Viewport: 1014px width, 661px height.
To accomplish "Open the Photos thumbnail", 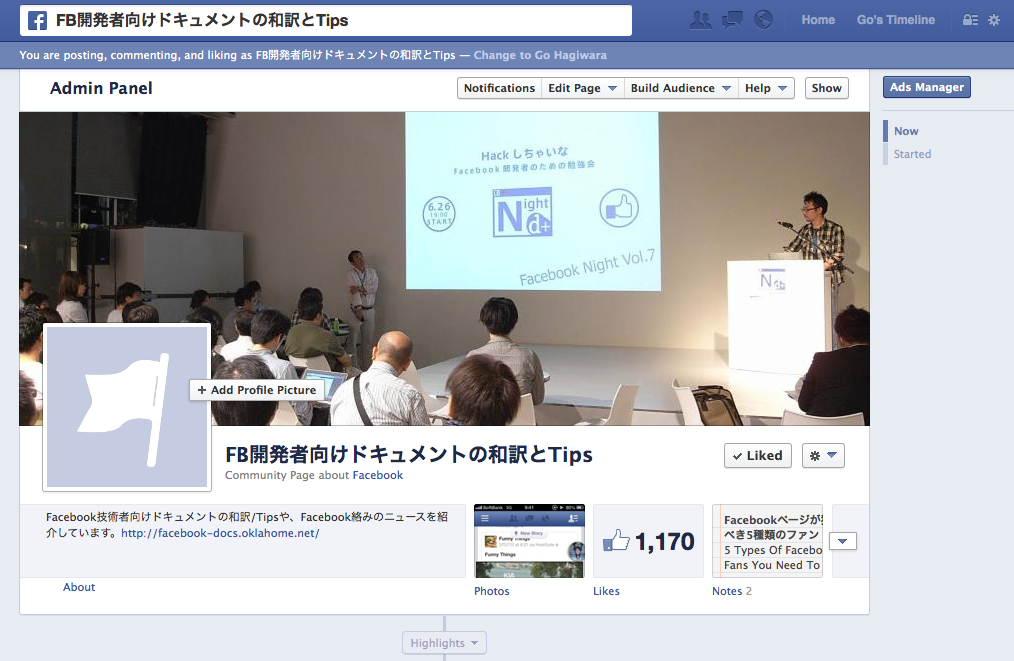I will pos(529,541).
